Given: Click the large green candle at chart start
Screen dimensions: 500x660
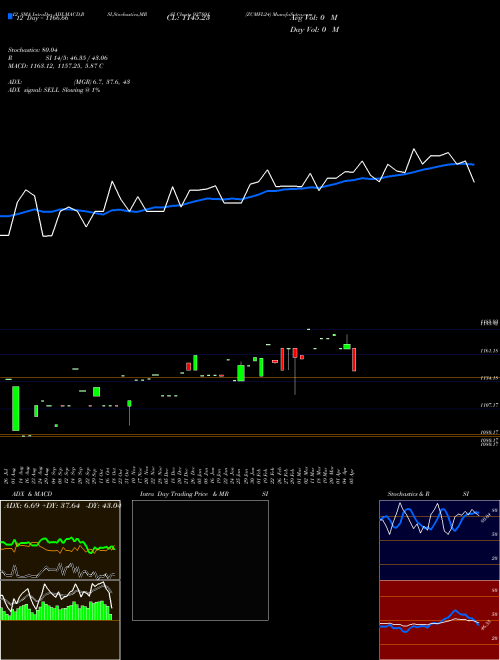Looking at the screenshot, I should [16, 408].
